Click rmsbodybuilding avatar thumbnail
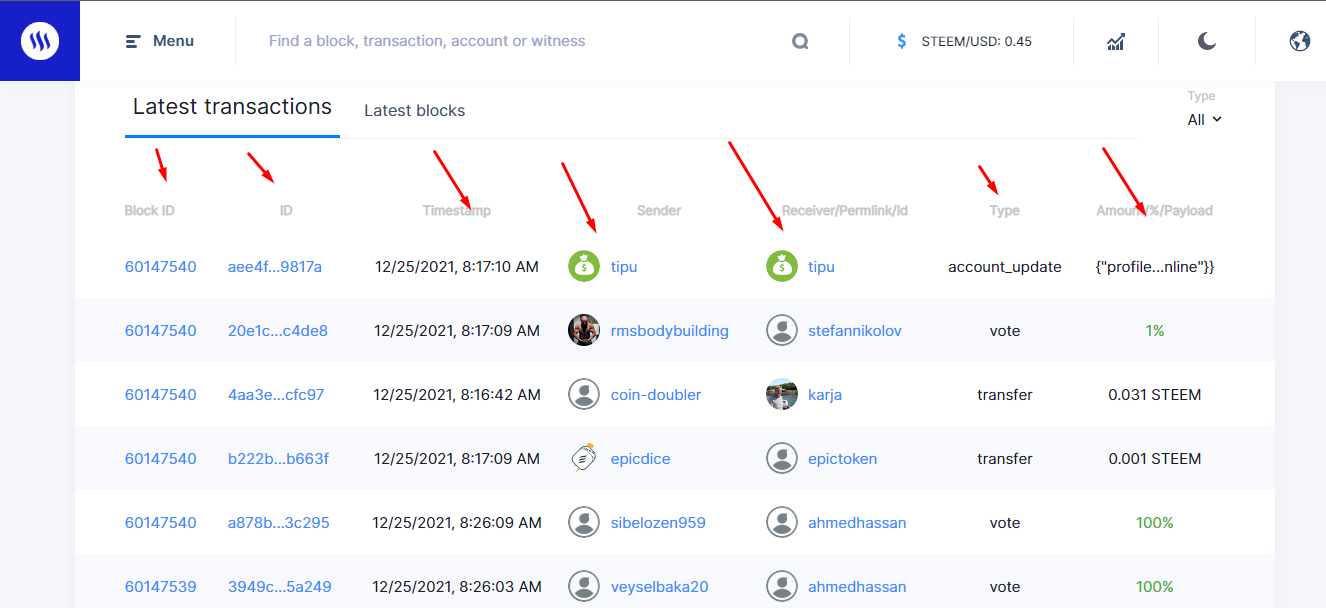 584,331
